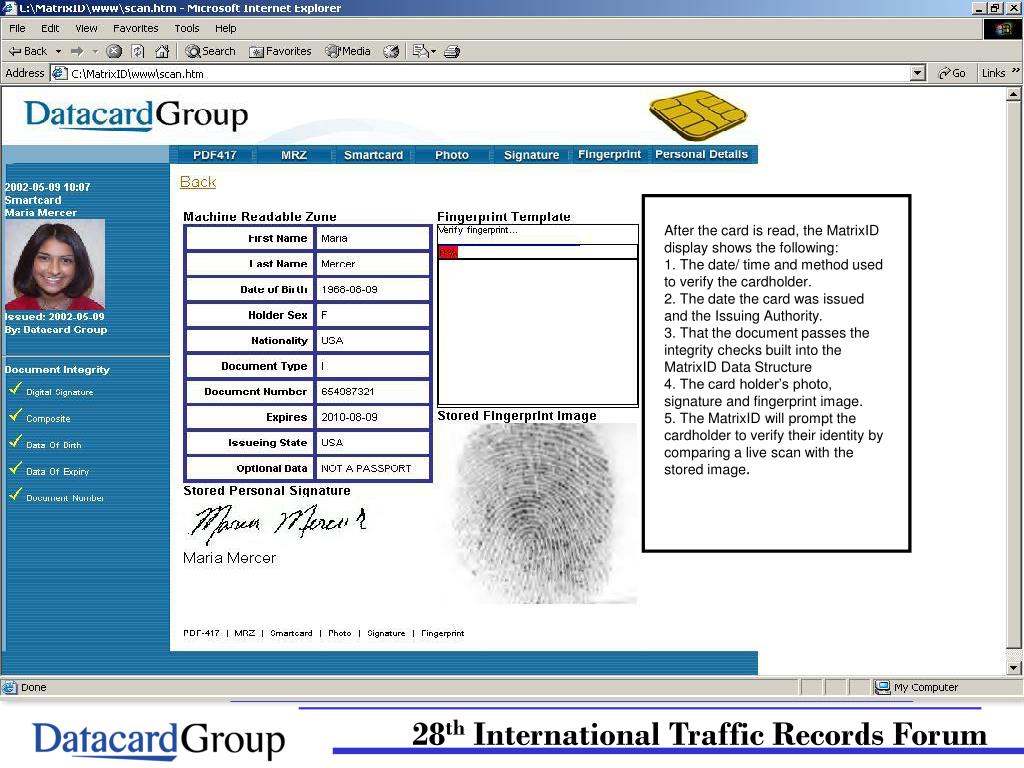Select the Date of Birth value "1966-06-09"
The width and height of the screenshot is (1024, 768).
349,289
